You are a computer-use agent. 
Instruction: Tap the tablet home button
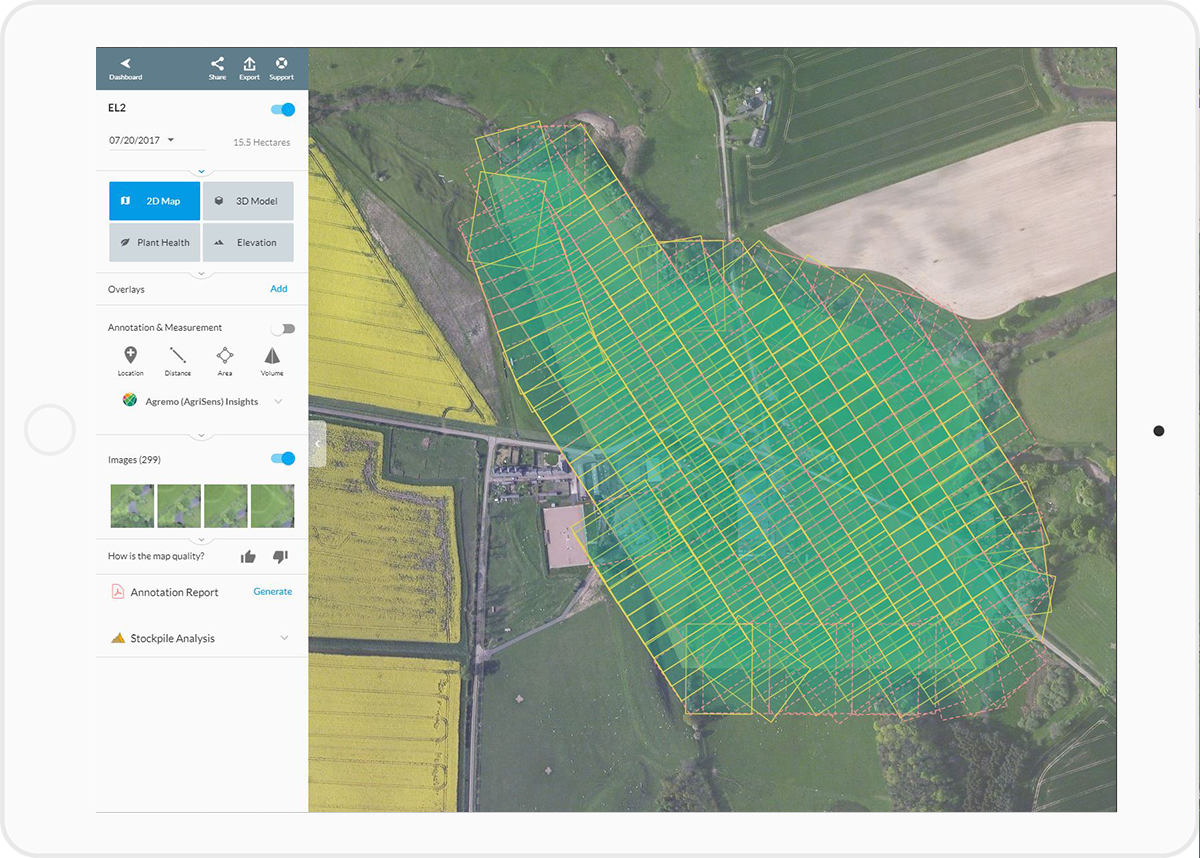coord(50,430)
